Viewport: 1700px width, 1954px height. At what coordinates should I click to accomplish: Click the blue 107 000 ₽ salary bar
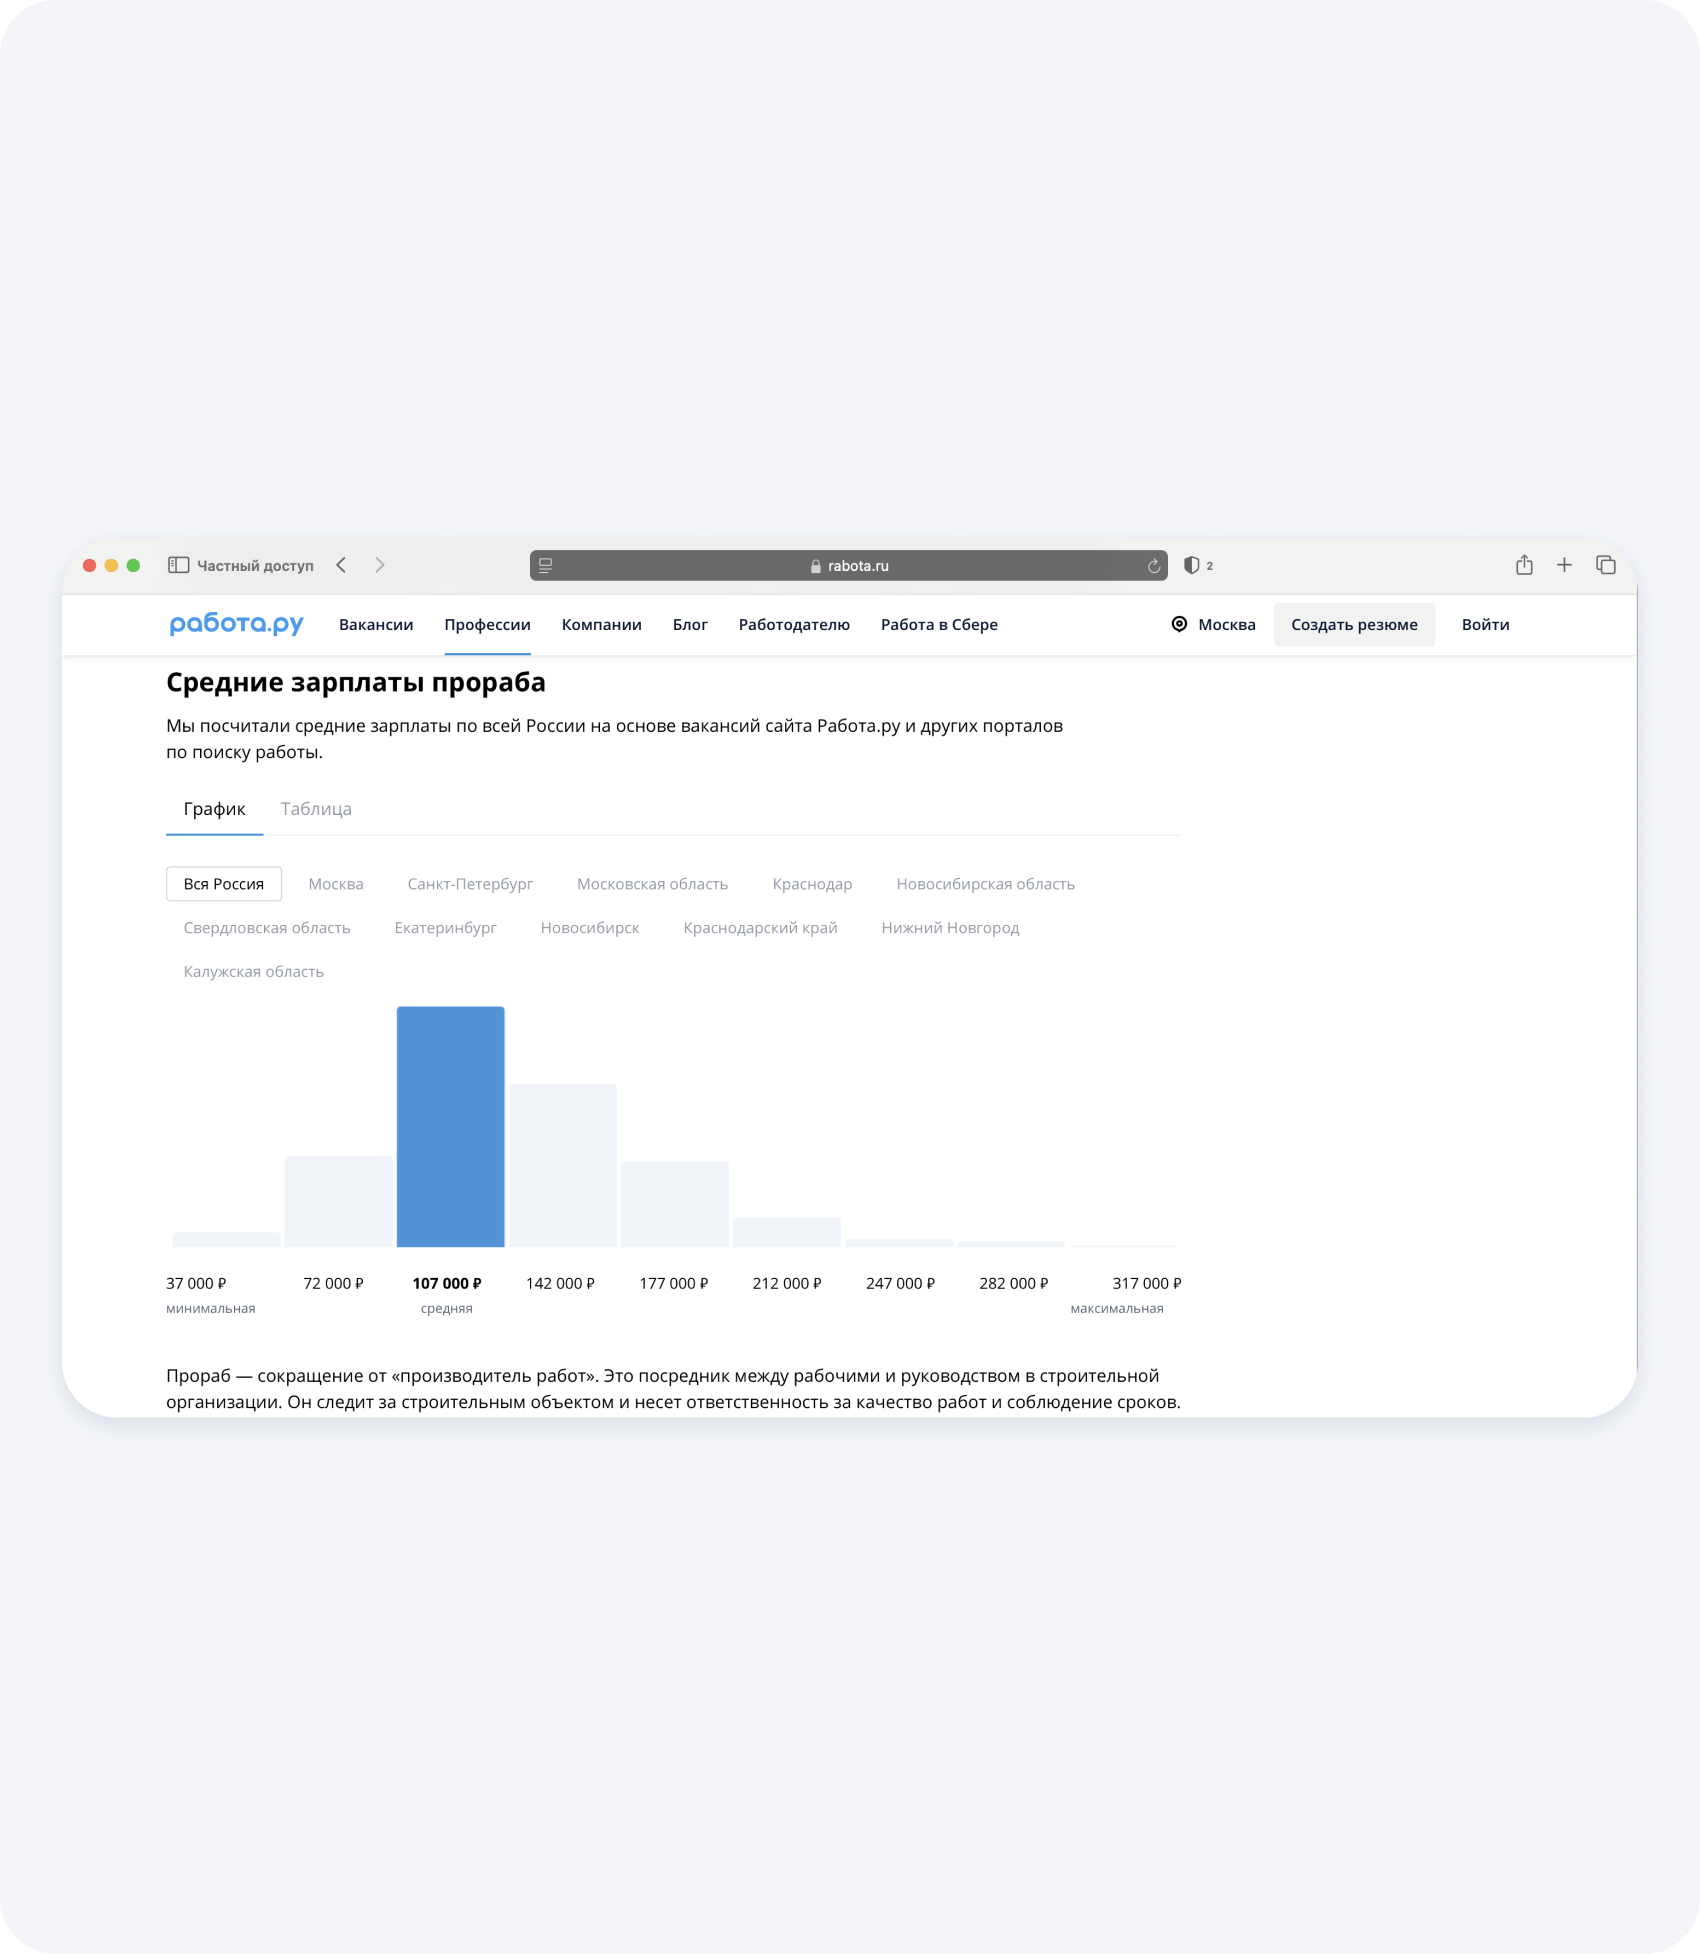pyautogui.click(x=450, y=1126)
